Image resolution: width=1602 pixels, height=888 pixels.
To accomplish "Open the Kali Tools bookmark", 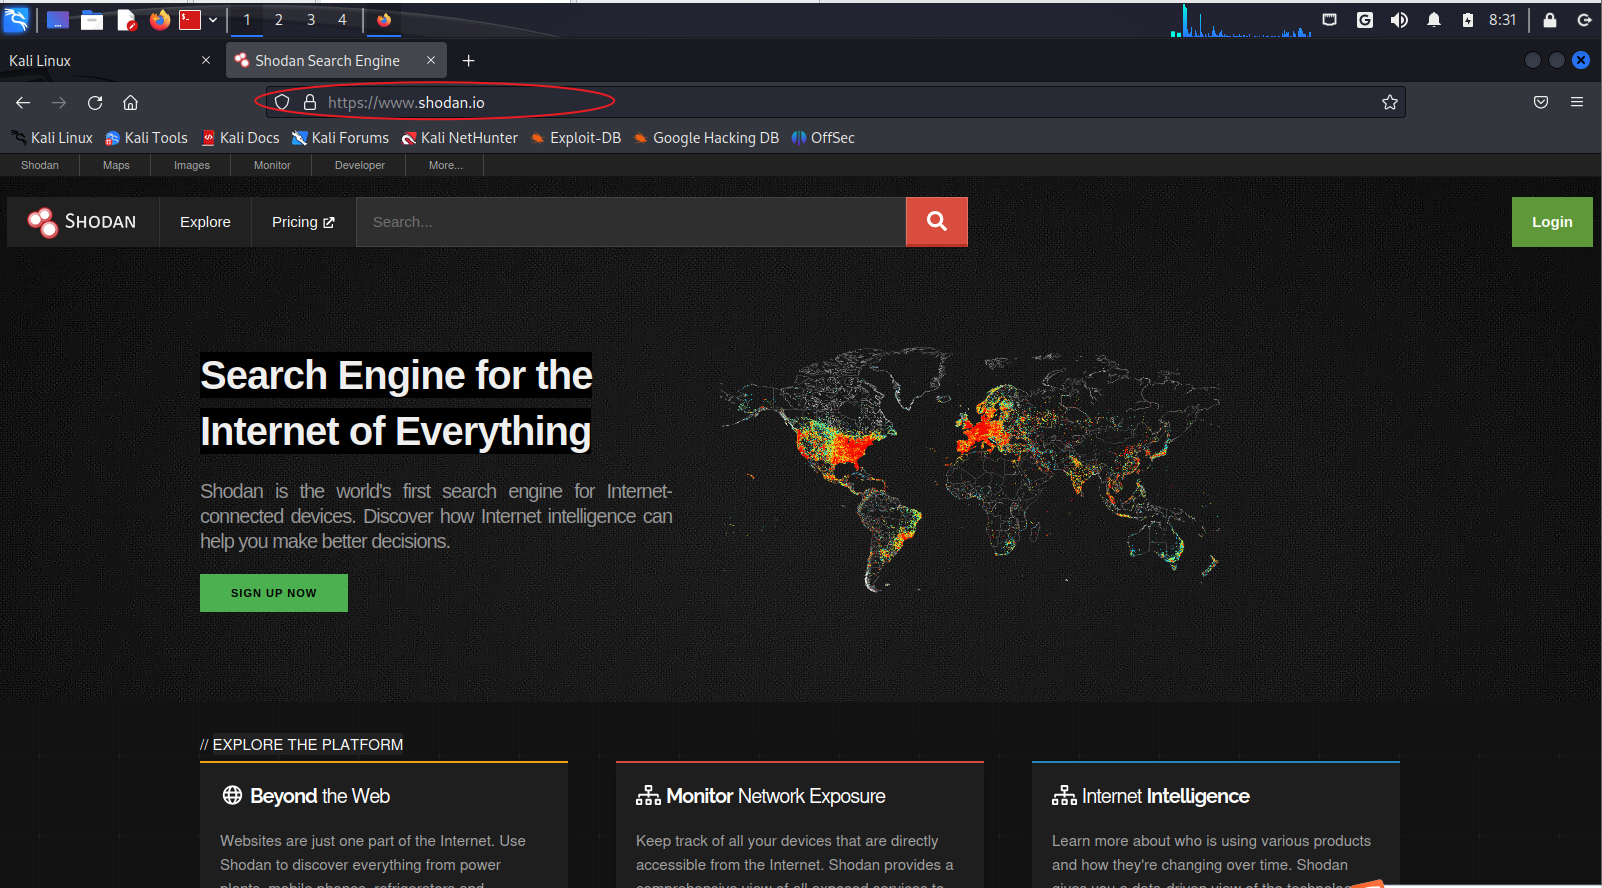I will (x=147, y=138).
